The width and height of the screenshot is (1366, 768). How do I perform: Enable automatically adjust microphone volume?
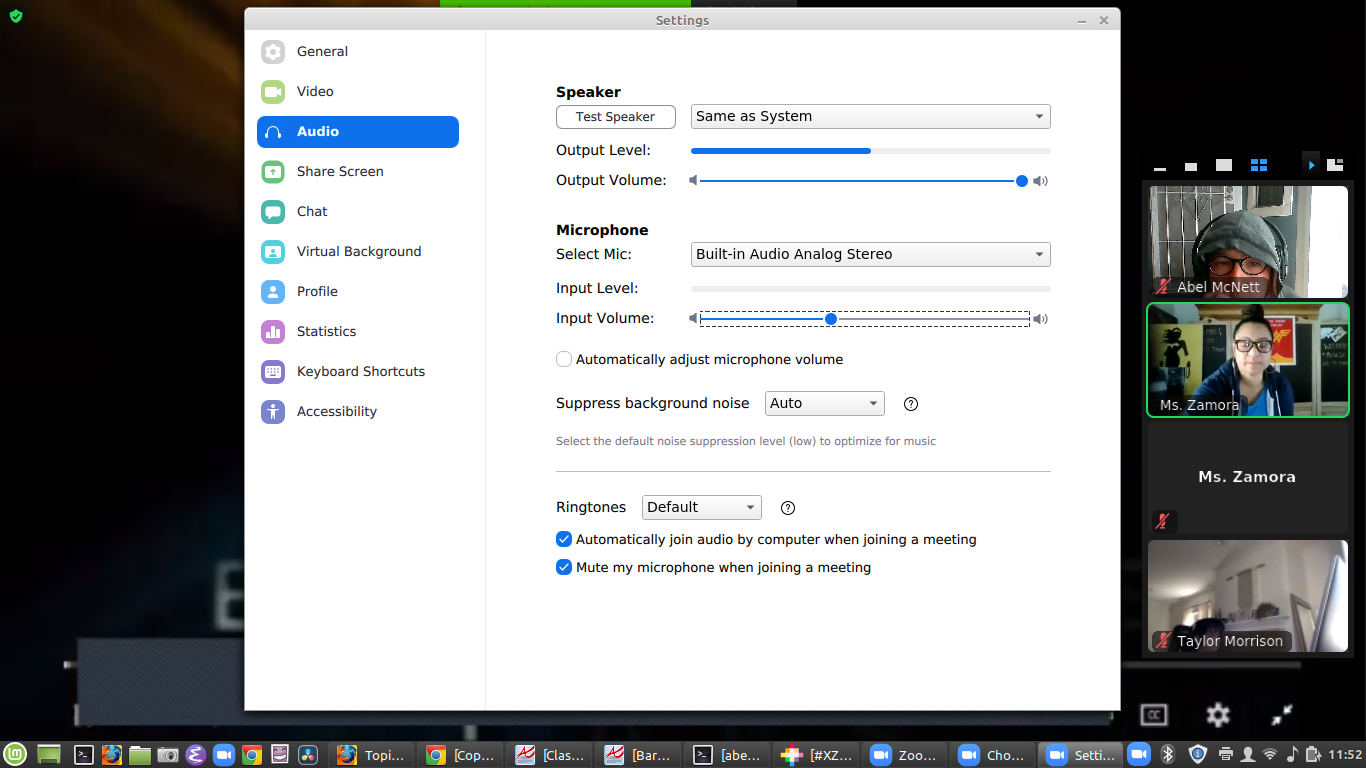click(x=564, y=359)
